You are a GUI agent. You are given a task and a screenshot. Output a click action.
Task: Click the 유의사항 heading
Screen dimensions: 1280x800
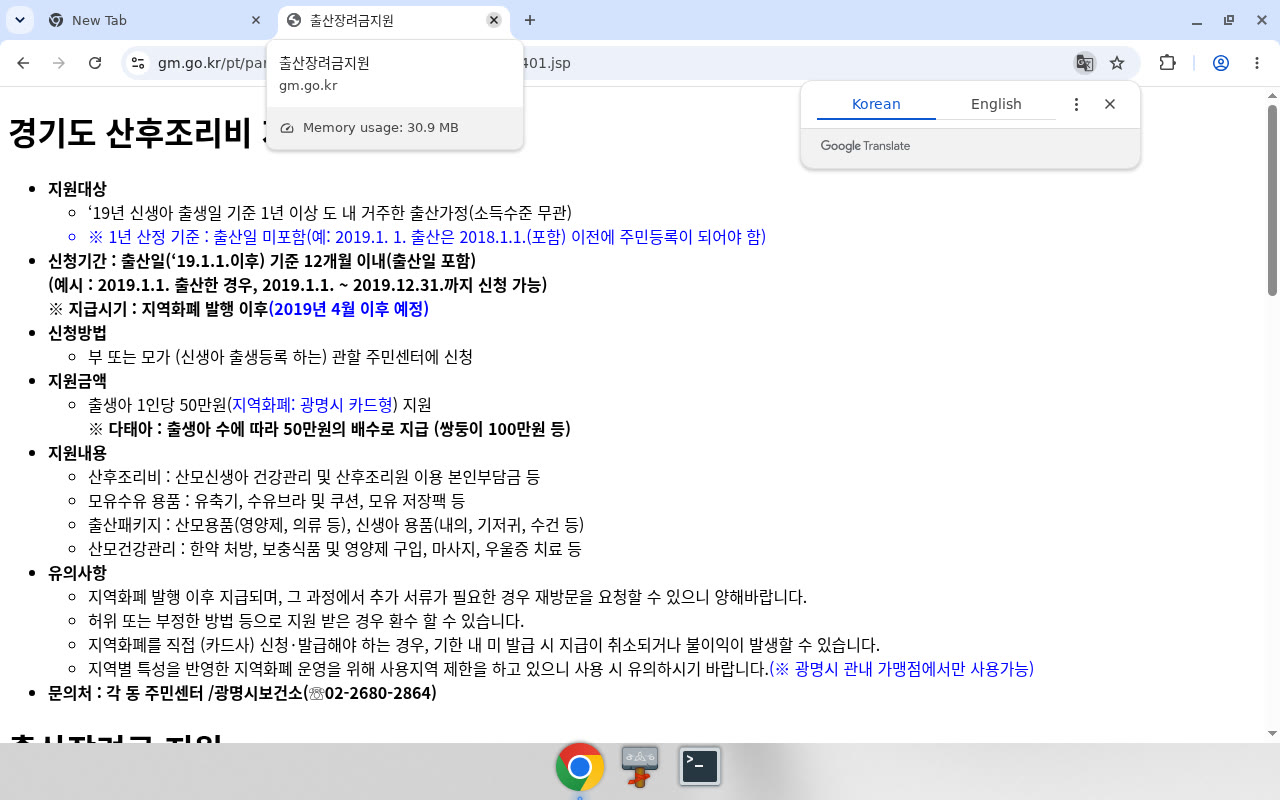77,573
